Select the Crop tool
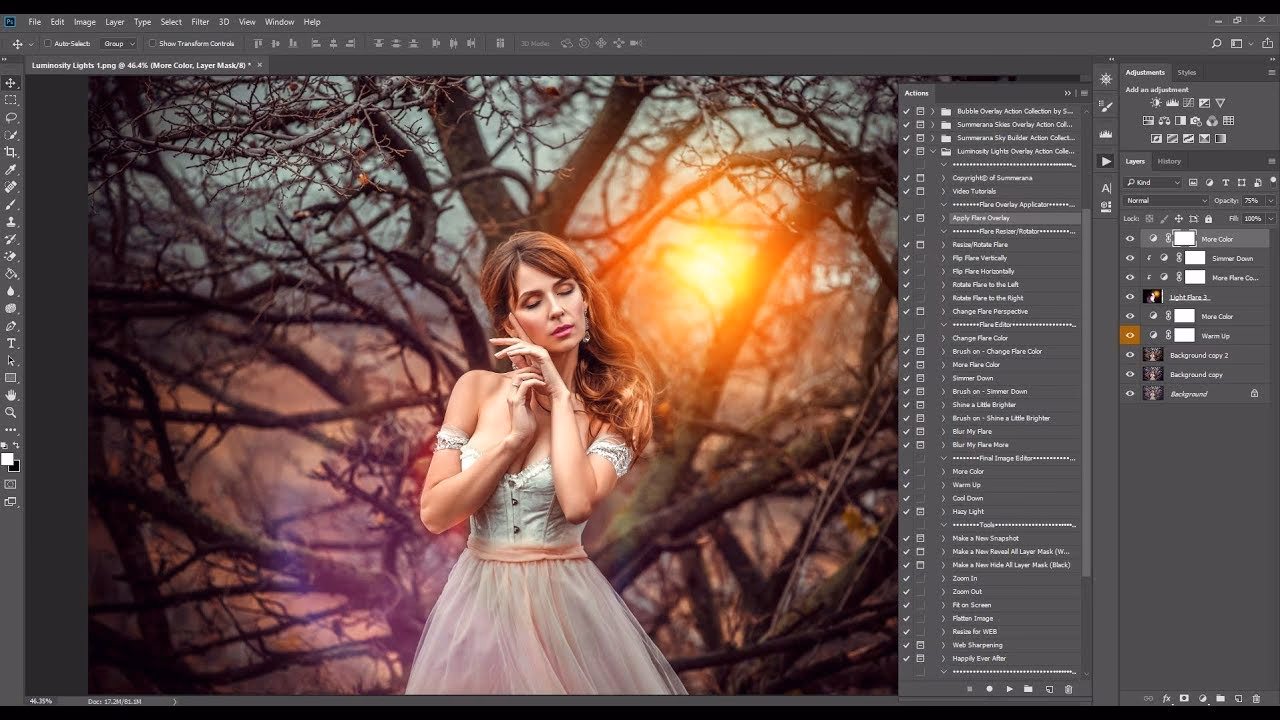 12,152
